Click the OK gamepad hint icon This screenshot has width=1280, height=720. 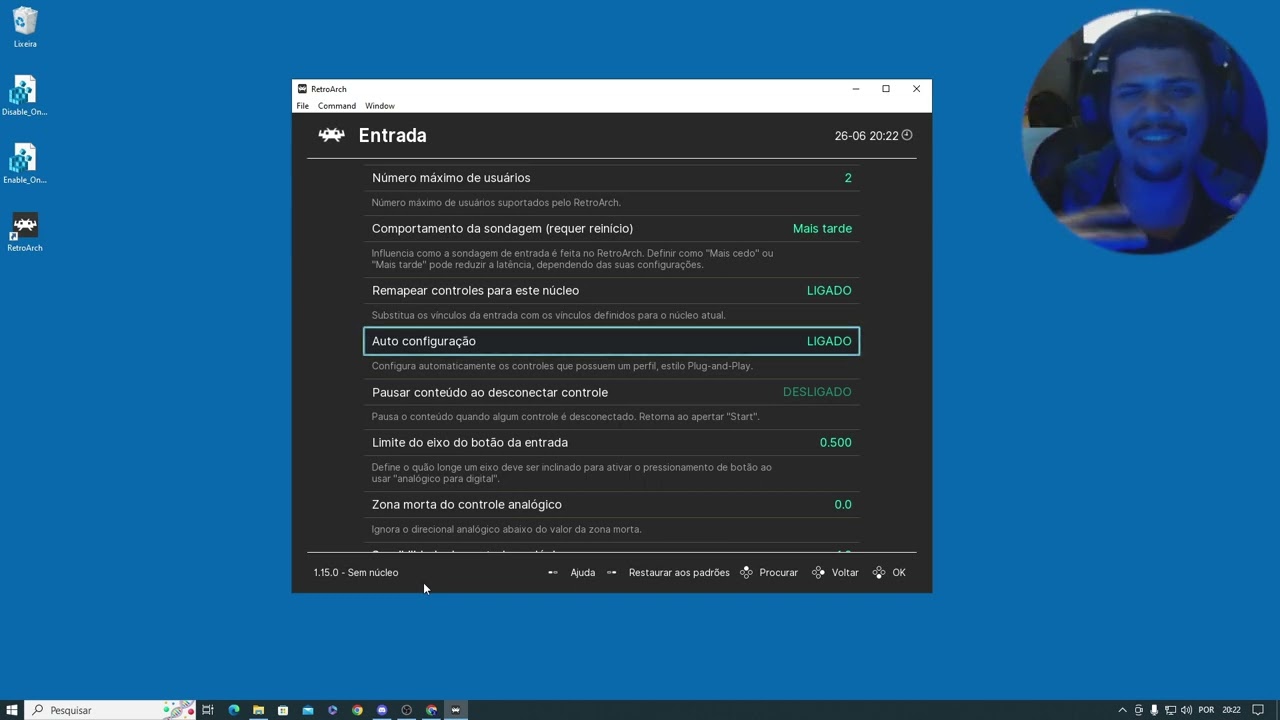click(x=879, y=572)
